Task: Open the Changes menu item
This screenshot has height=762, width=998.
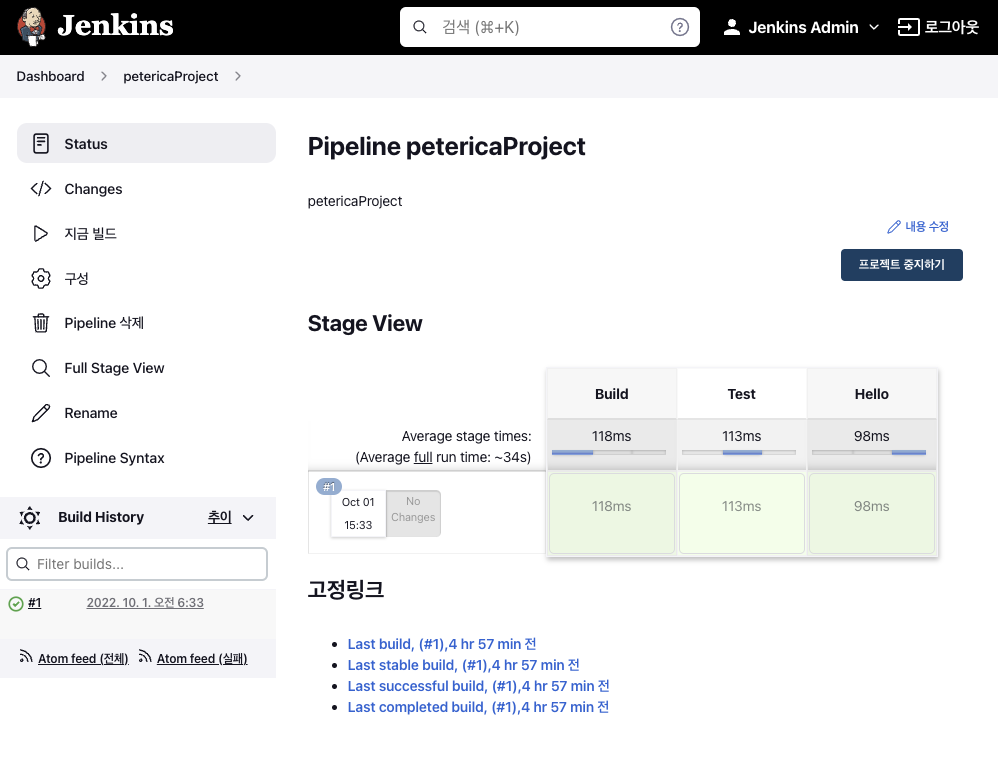Action: (146, 188)
